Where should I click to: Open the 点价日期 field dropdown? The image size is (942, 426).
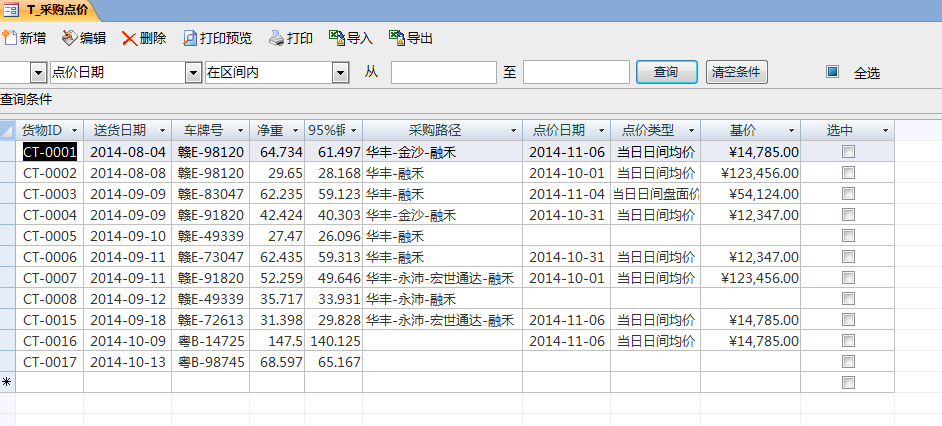pyautogui.click(x=193, y=73)
